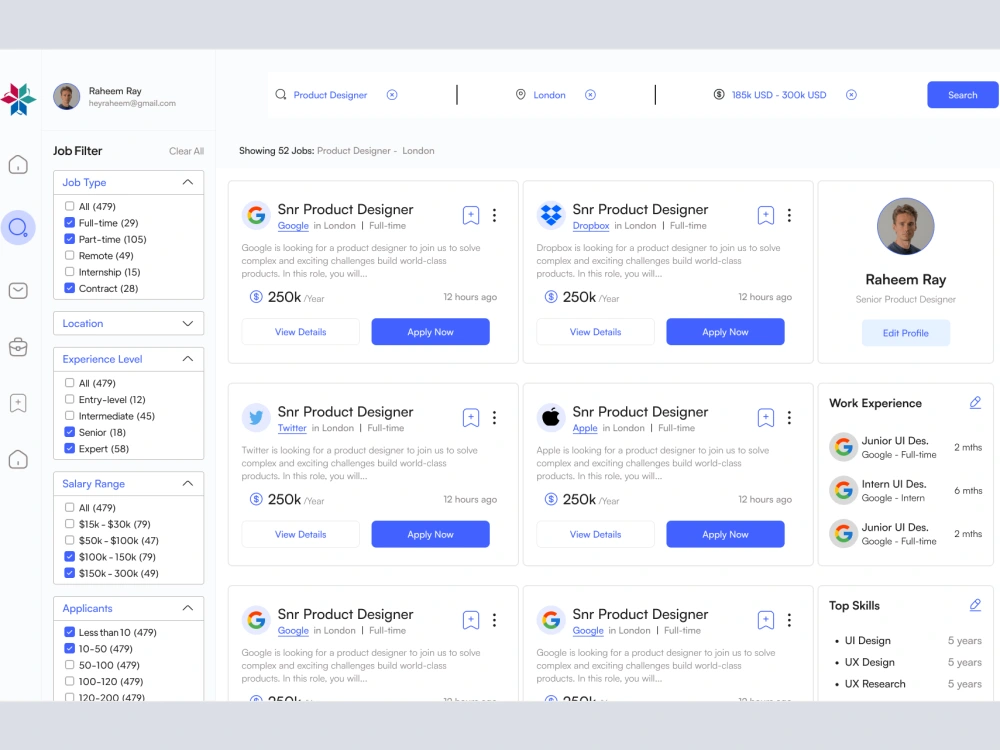Open the bottom home icon in sidebar
This screenshot has width=1000, height=750.
coord(18,459)
